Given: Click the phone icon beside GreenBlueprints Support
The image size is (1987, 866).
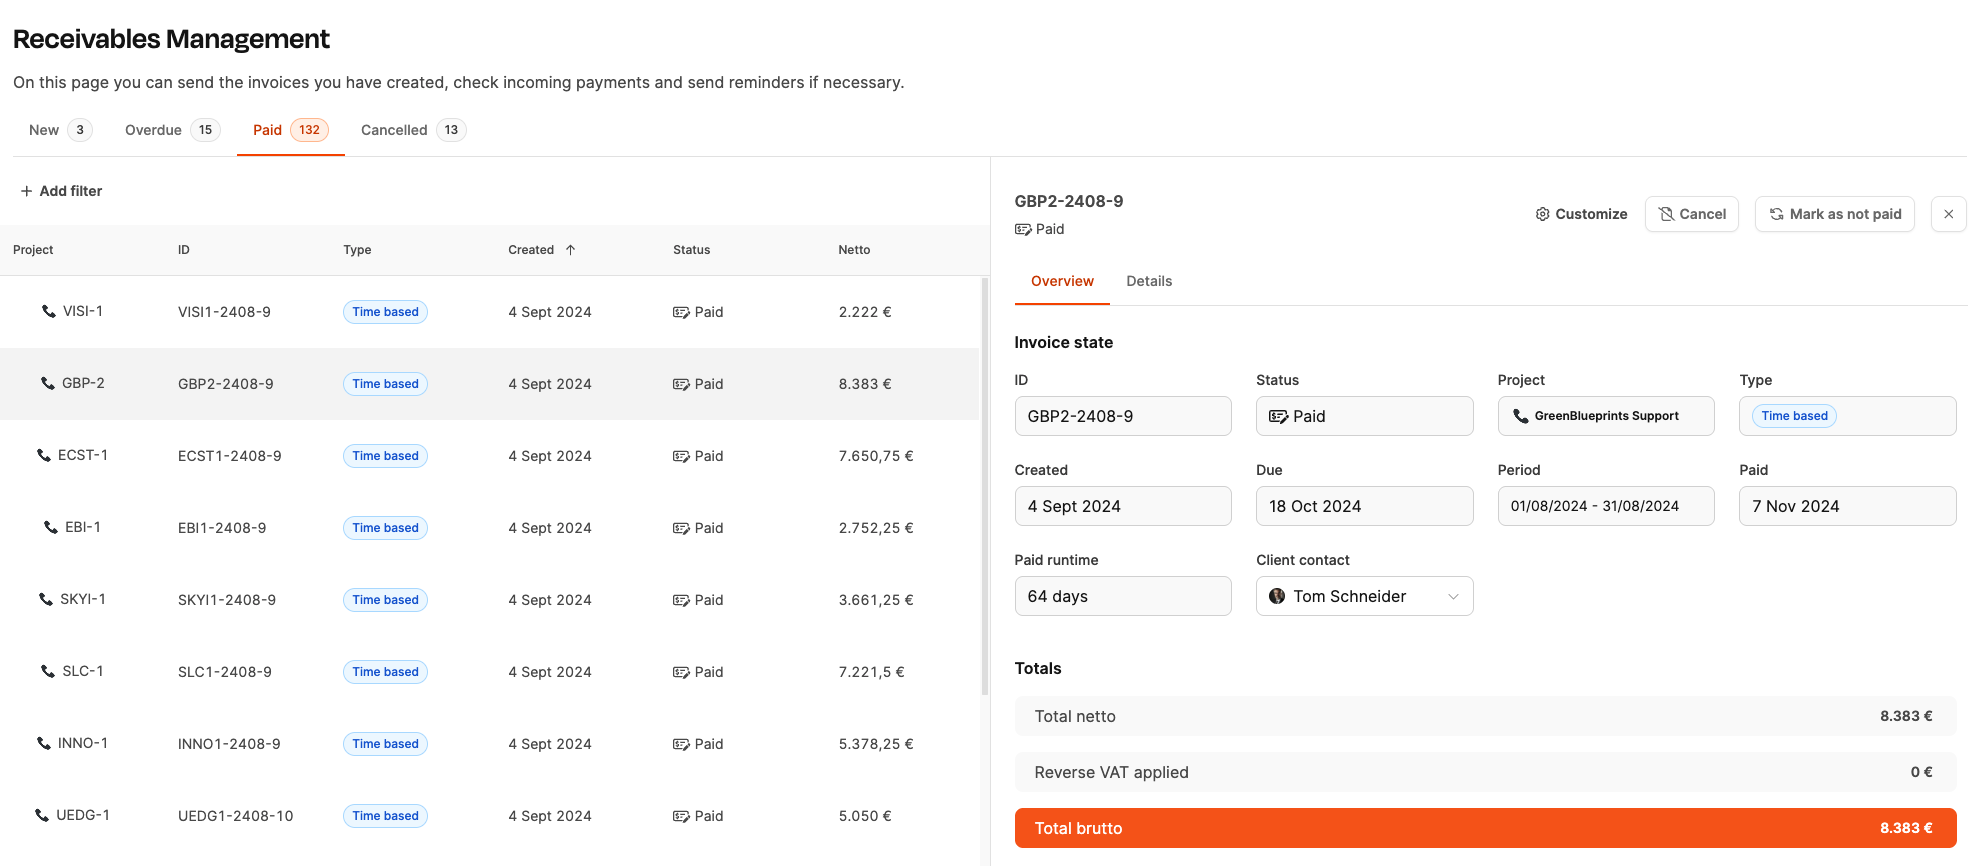Looking at the screenshot, I should click(x=1520, y=416).
